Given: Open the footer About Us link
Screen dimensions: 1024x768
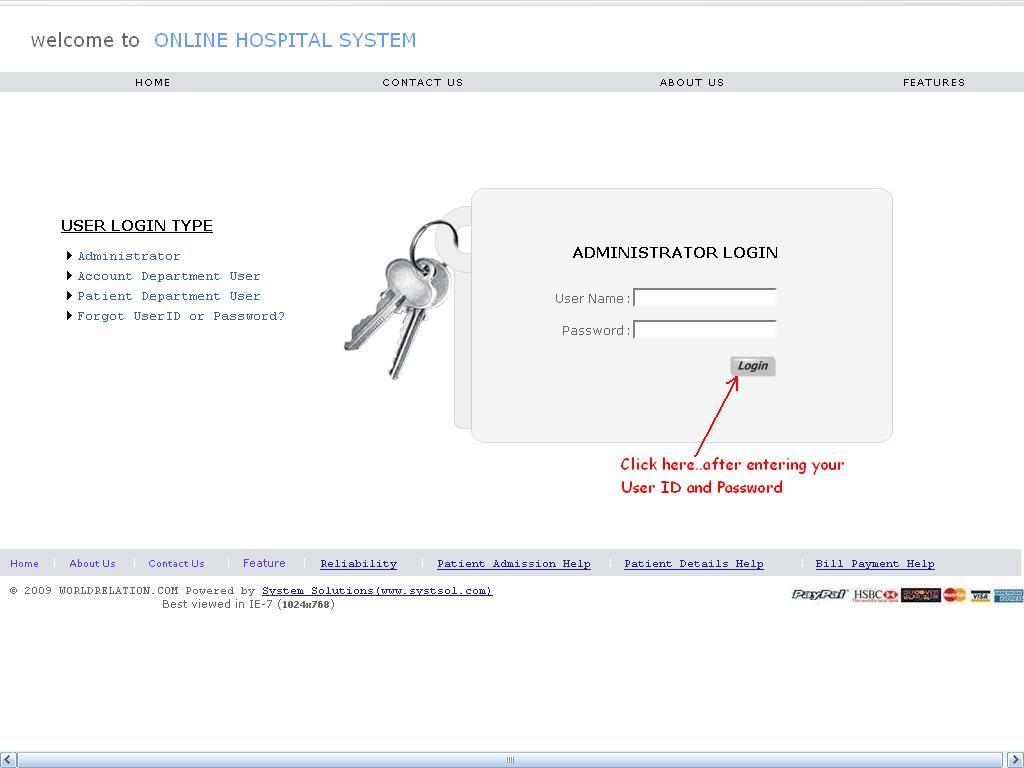Looking at the screenshot, I should (x=92, y=564).
